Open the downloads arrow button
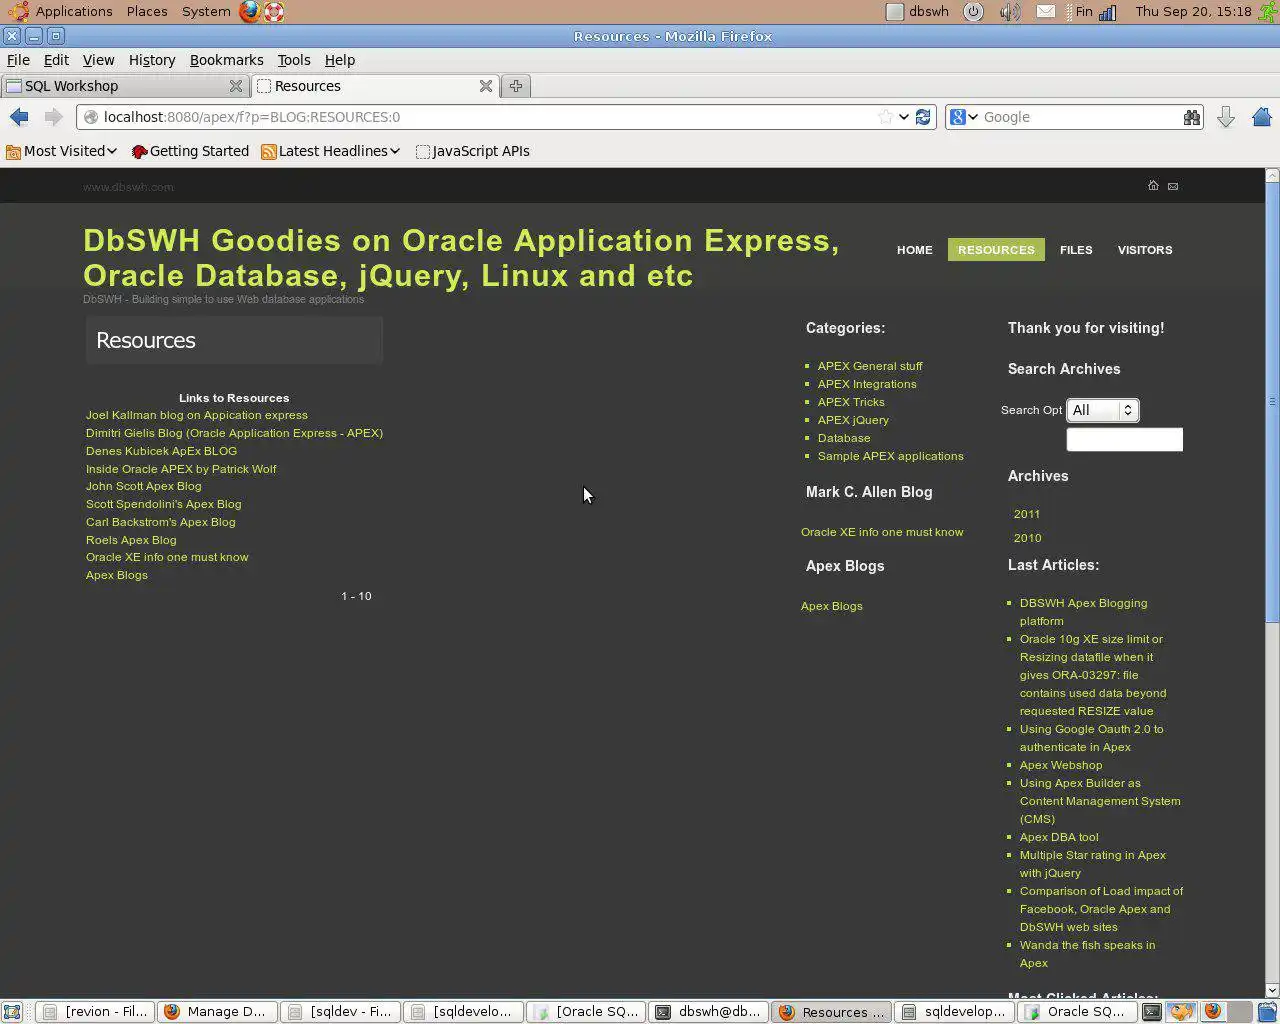 1226,117
